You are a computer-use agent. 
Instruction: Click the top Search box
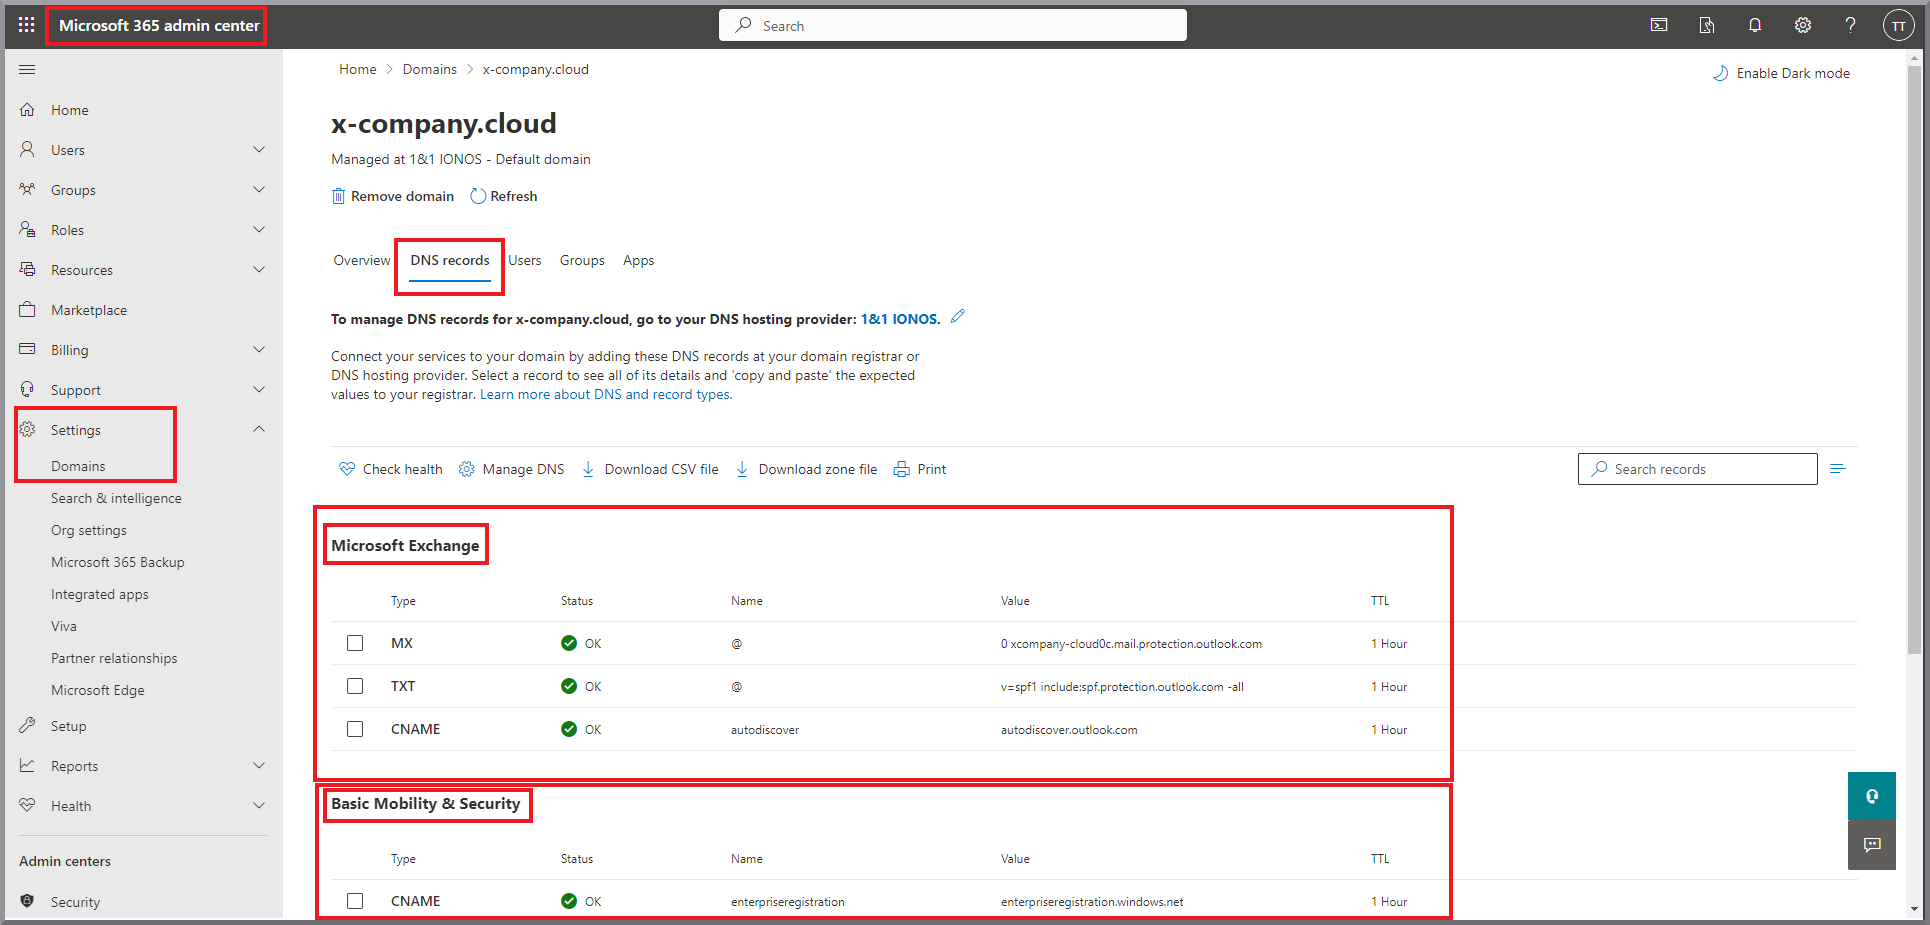(x=953, y=25)
